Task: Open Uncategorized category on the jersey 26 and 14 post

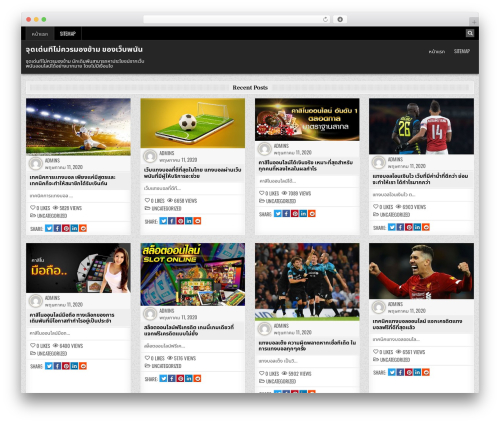Action: point(395,214)
